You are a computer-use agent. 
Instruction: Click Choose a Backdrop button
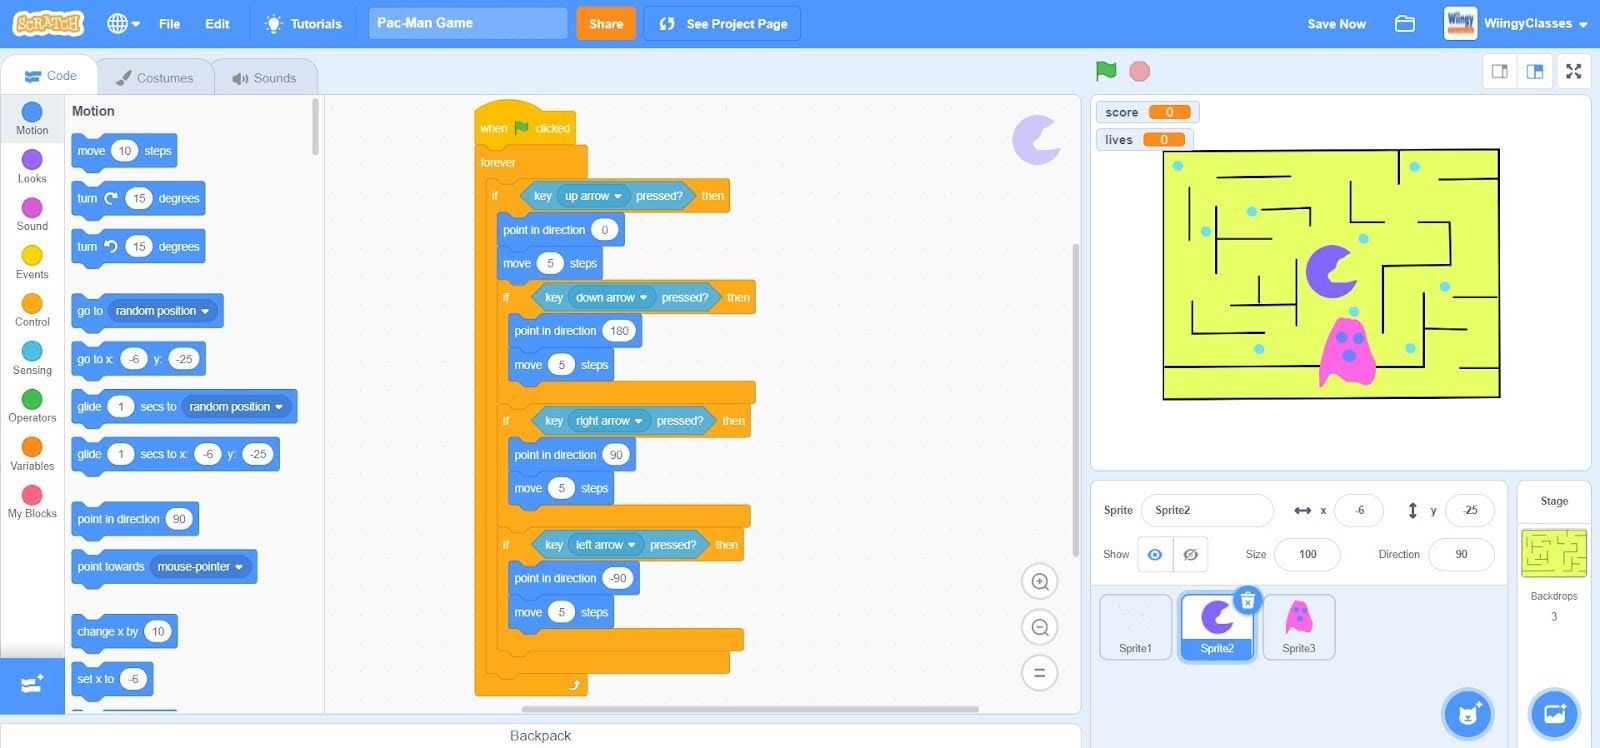pyautogui.click(x=1555, y=714)
